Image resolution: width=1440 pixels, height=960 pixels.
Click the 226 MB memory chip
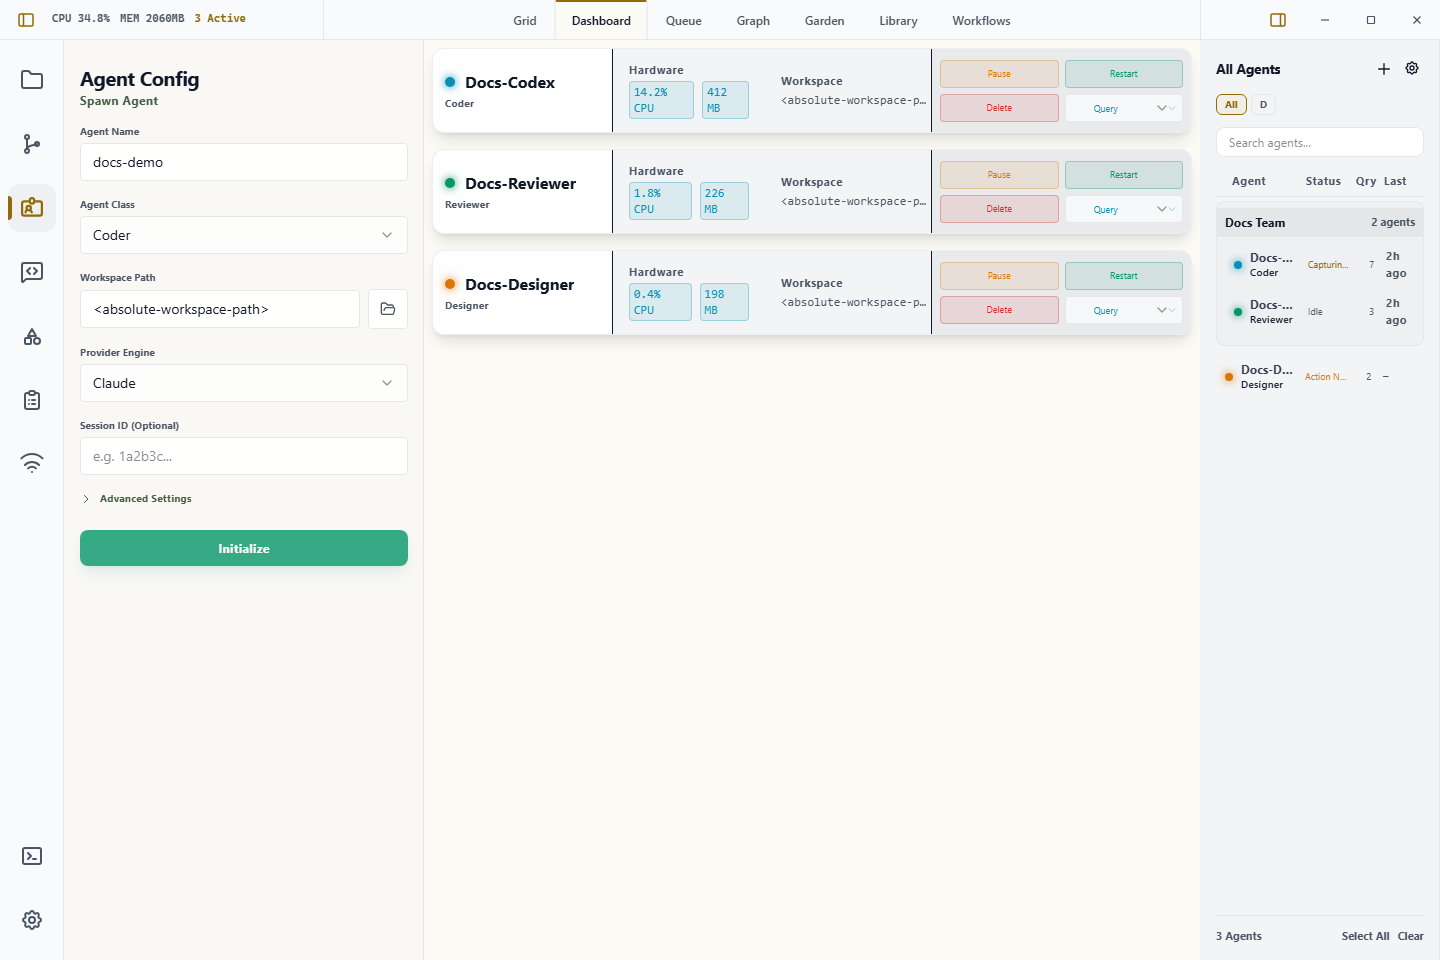(x=724, y=201)
